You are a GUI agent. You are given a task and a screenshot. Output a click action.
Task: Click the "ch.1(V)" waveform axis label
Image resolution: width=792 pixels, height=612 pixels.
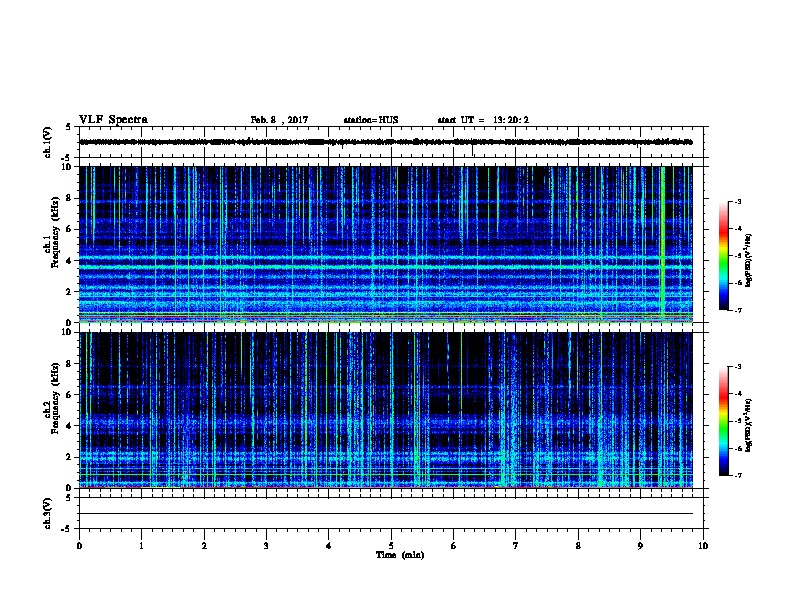pyautogui.click(x=47, y=142)
